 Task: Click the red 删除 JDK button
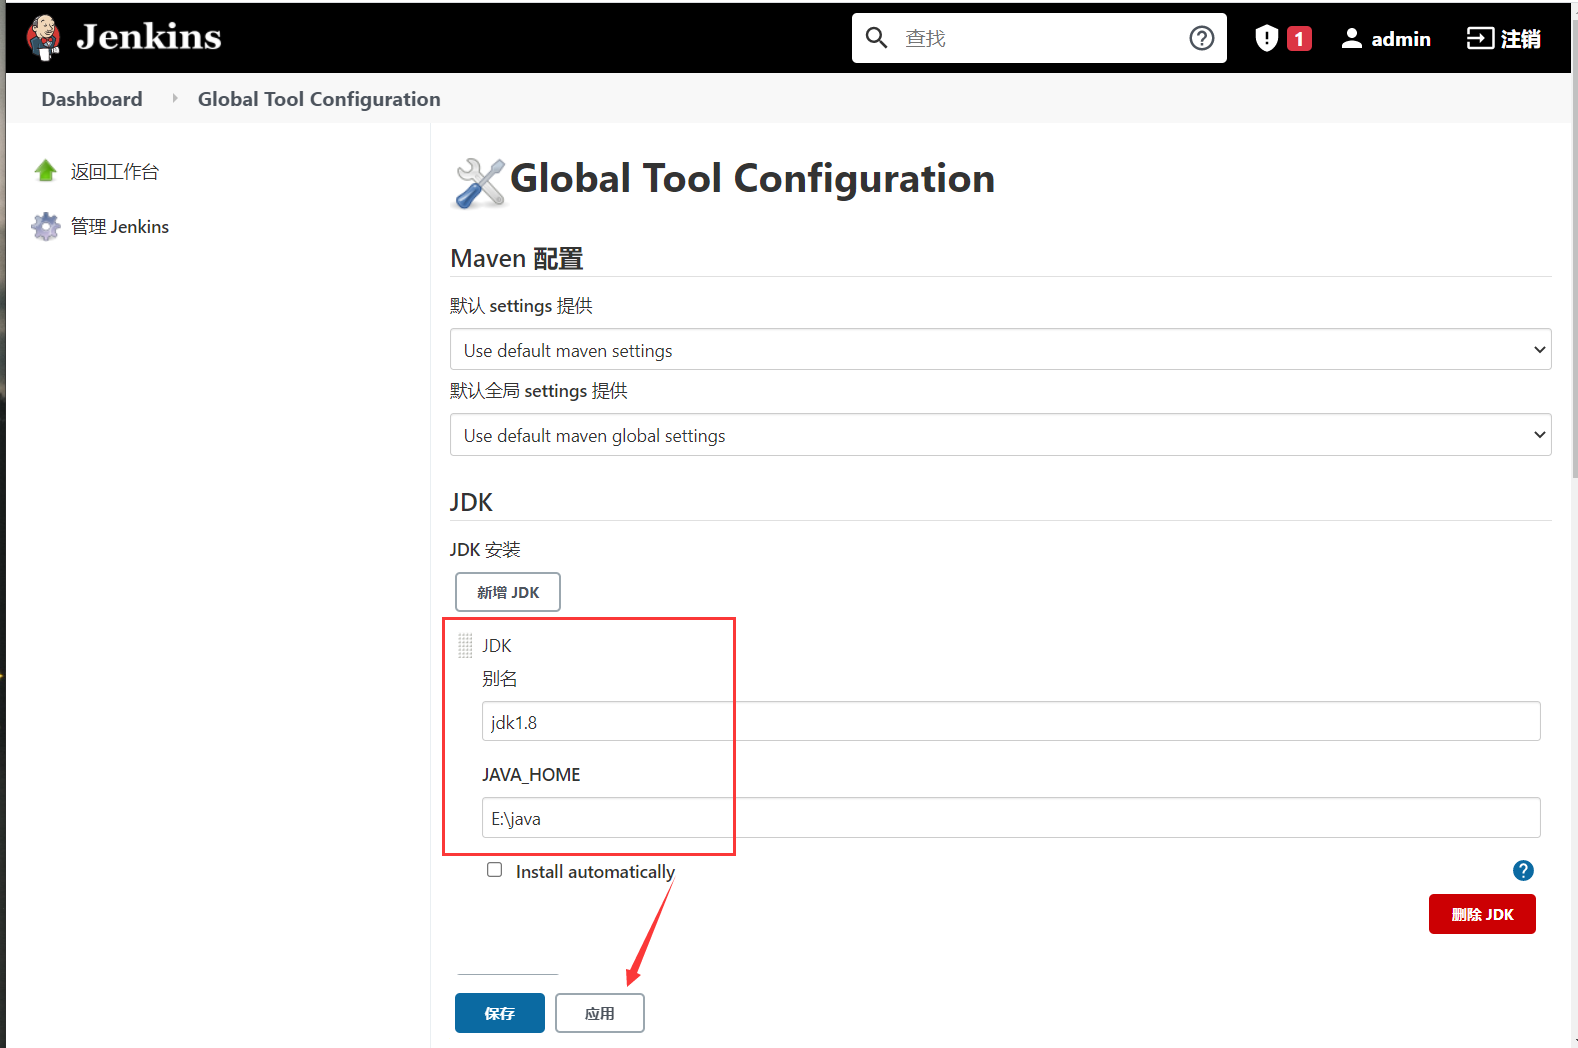[1482, 914]
